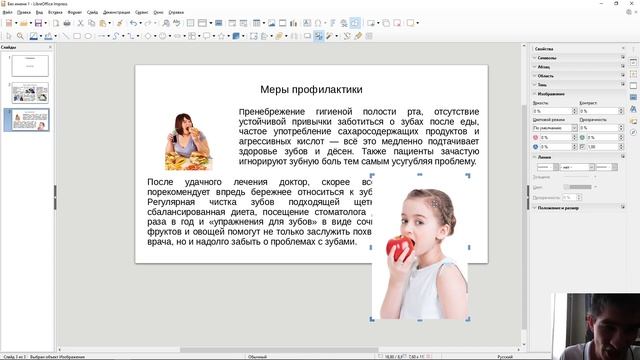Click the Insert Chart icon
This screenshot has height=360, width=640.
293,23
